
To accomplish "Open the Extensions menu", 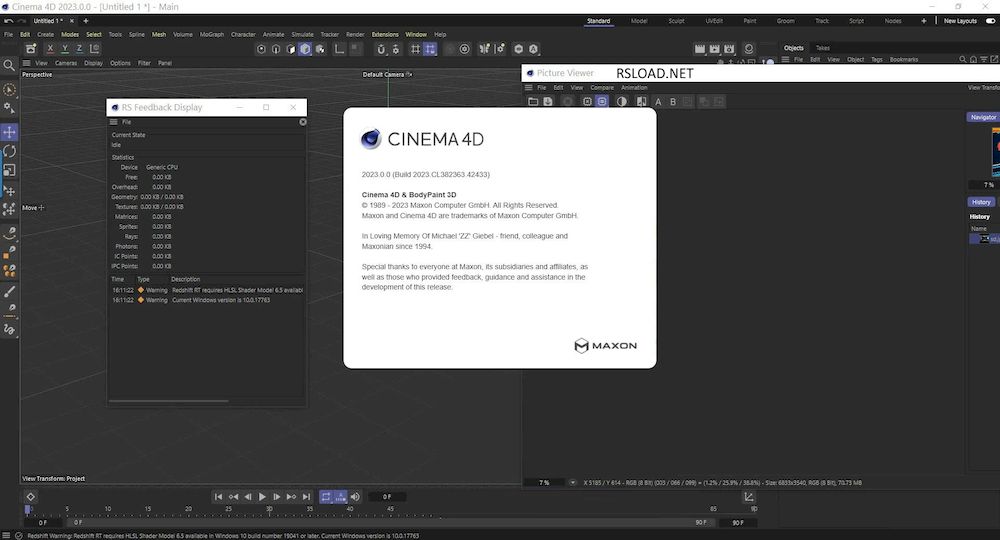I will coord(385,34).
